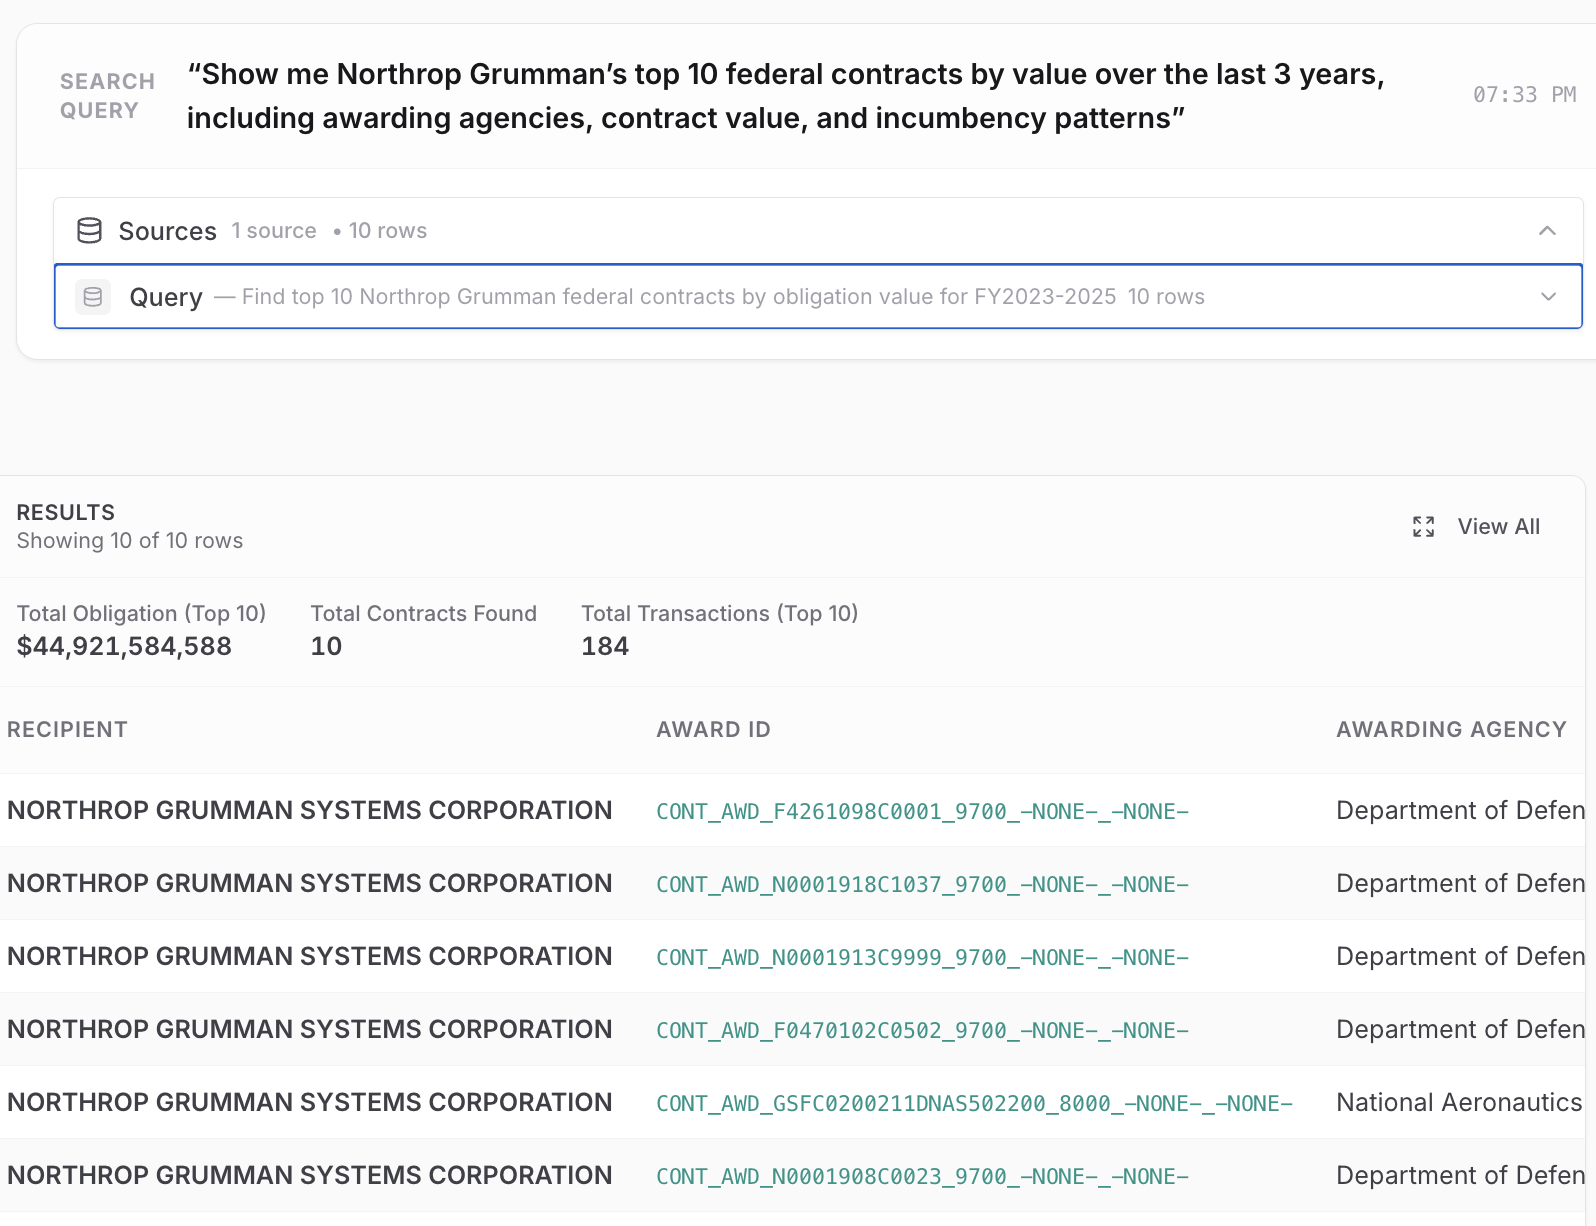Click the Total Transactions value 184
The width and height of the screenshot is (1596, 1226).
click(605, 647)
